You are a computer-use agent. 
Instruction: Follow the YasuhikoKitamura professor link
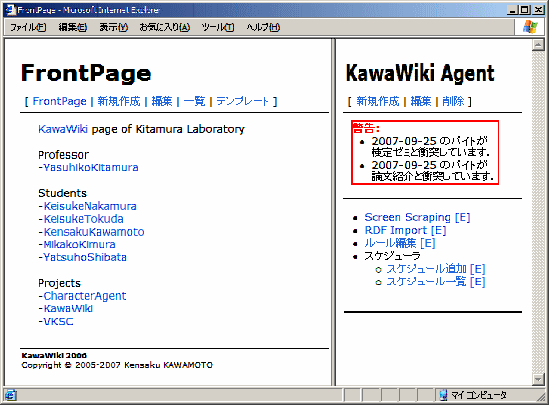point(91,167)
